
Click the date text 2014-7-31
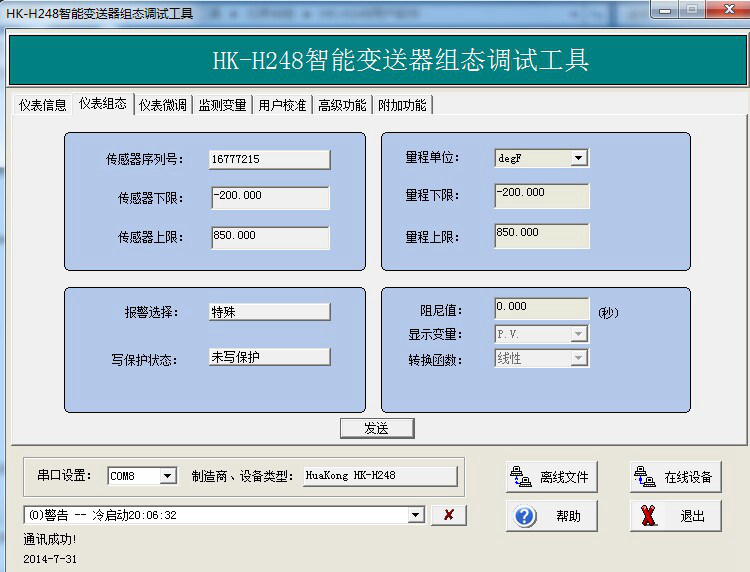[x=50, y=559]
